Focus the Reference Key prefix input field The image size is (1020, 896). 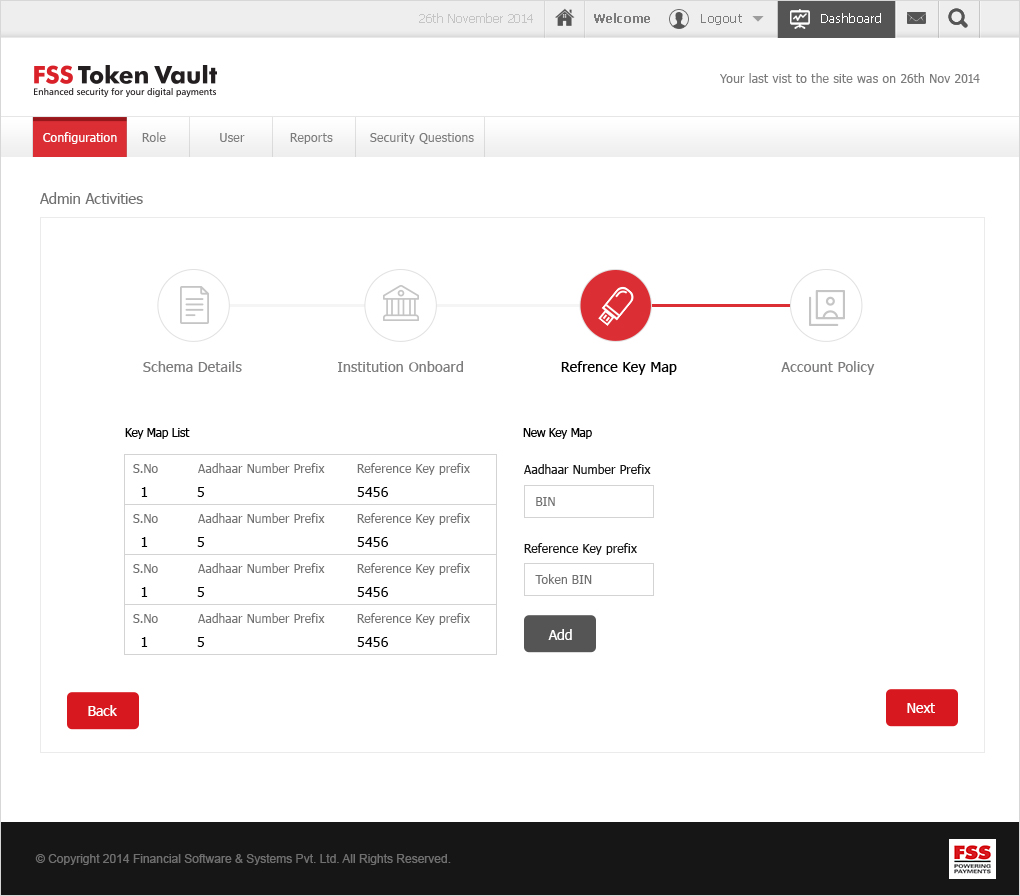589,580
